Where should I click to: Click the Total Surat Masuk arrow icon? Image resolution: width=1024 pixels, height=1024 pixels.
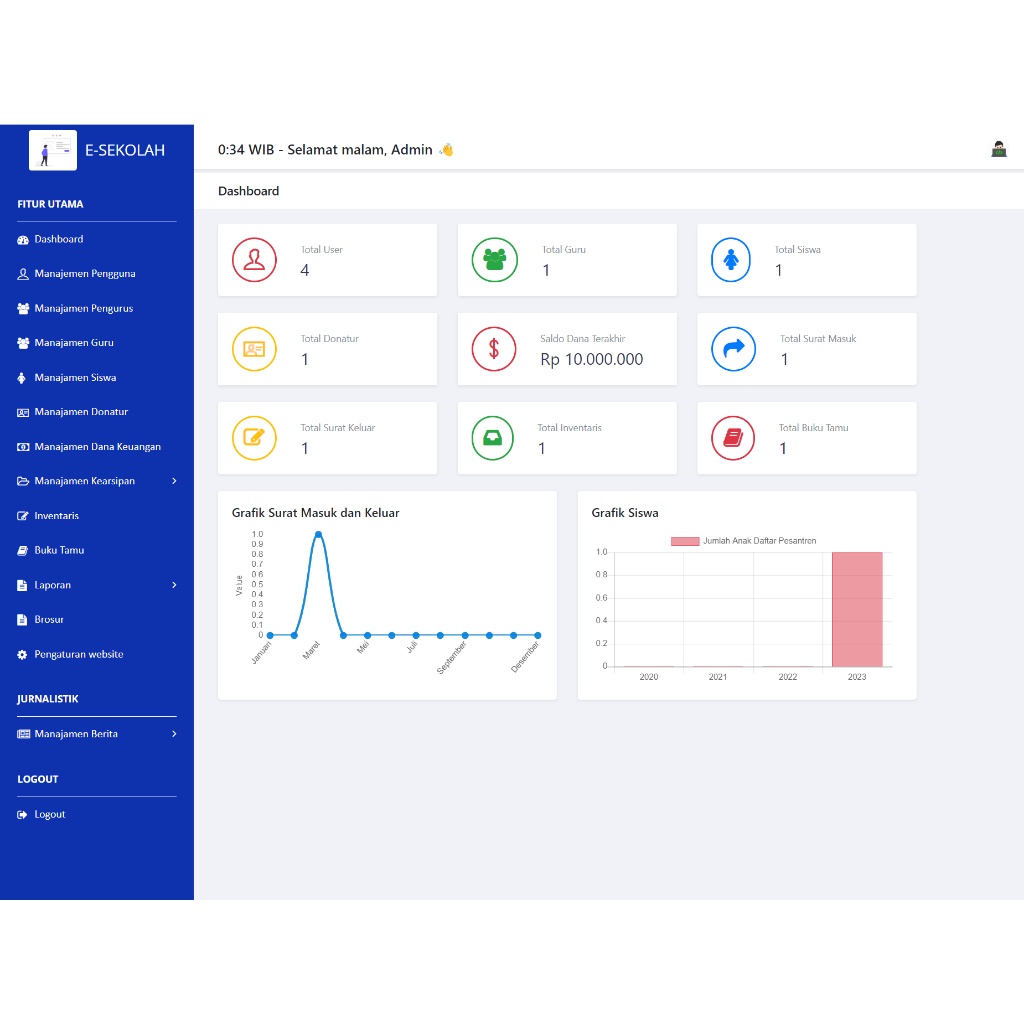pyautogui.click(x=733, y=349)
